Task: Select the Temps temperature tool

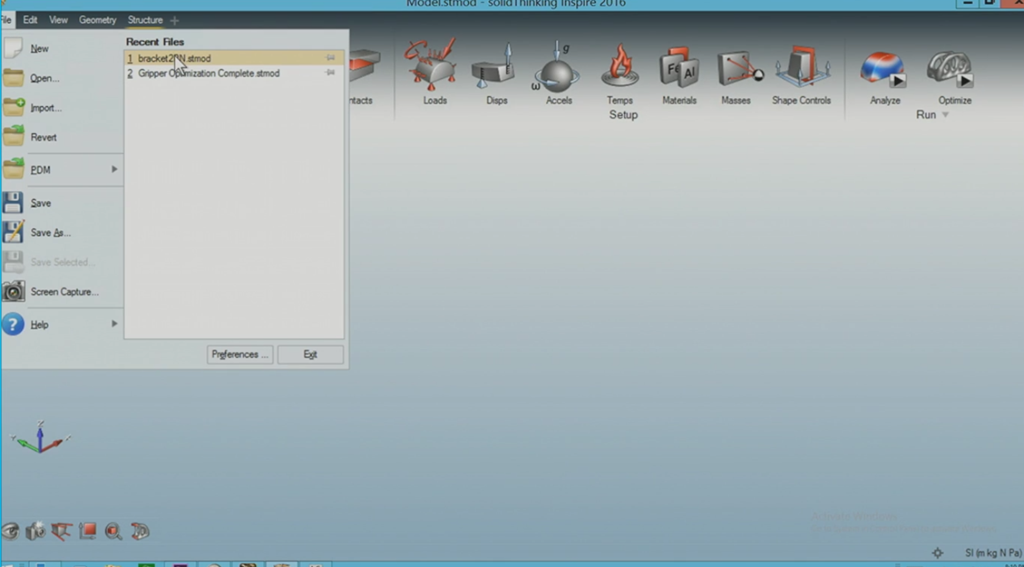Action: coord(620,71)
